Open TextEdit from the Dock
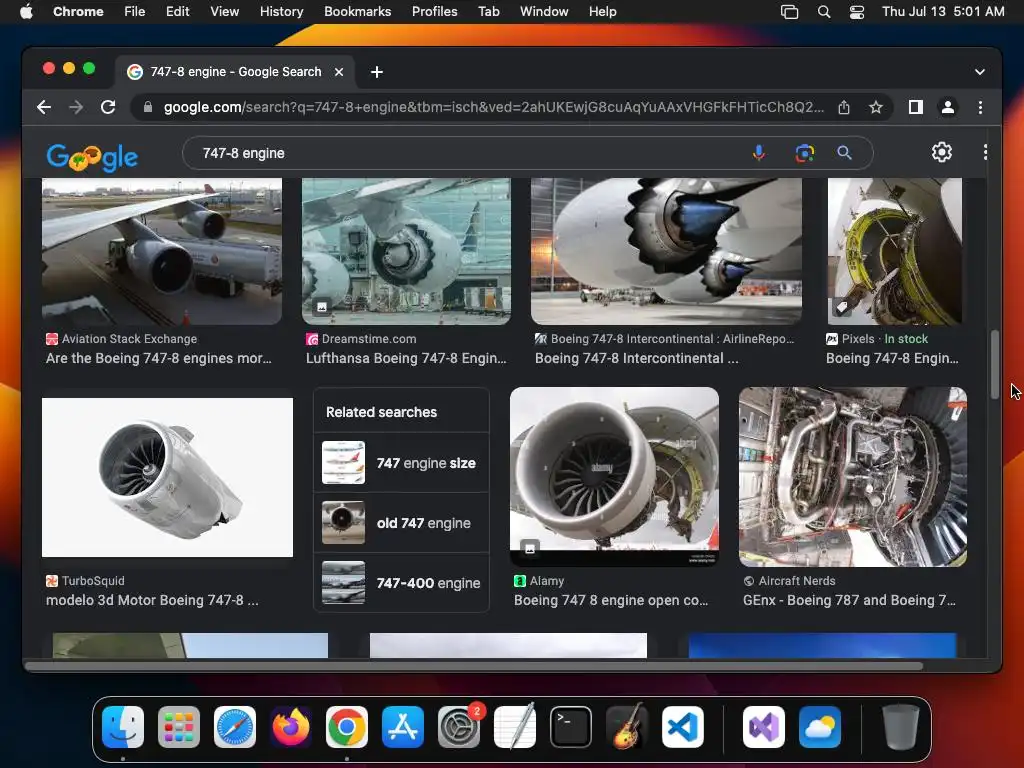 click(515, 727)
